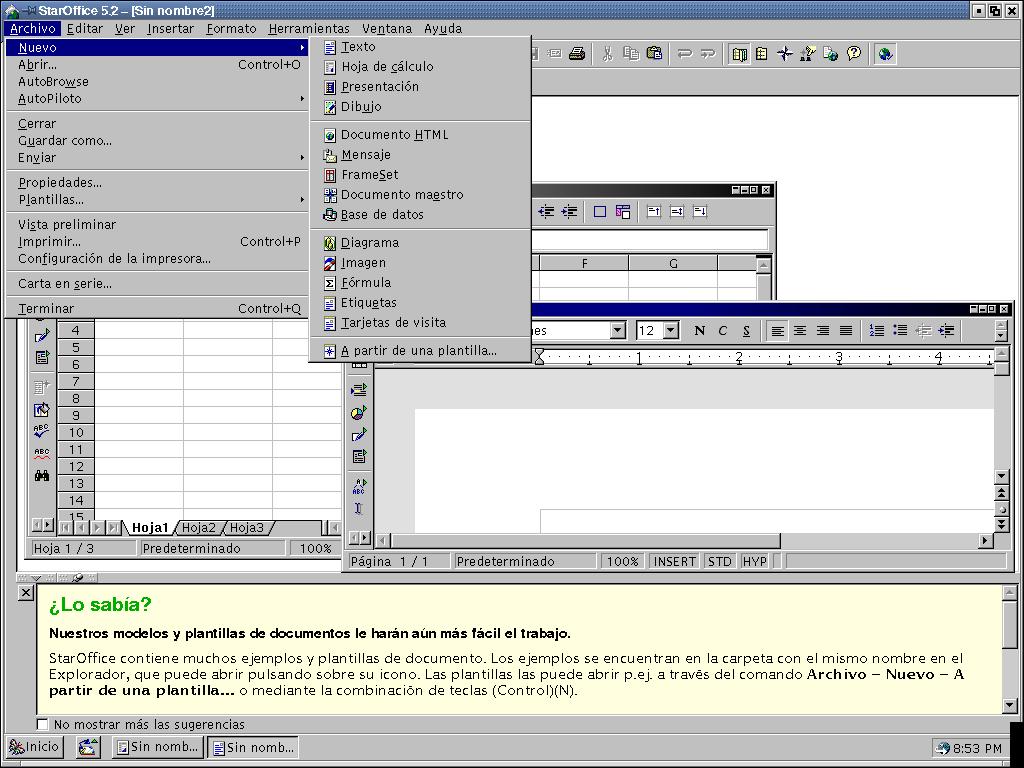
Task: Click the Cut scissors icon
Action: coord(606,54)
